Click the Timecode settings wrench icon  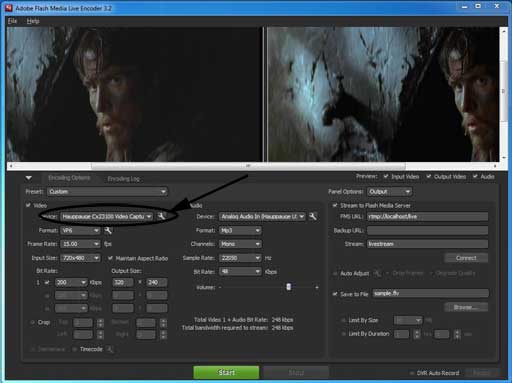coord(110,349)
